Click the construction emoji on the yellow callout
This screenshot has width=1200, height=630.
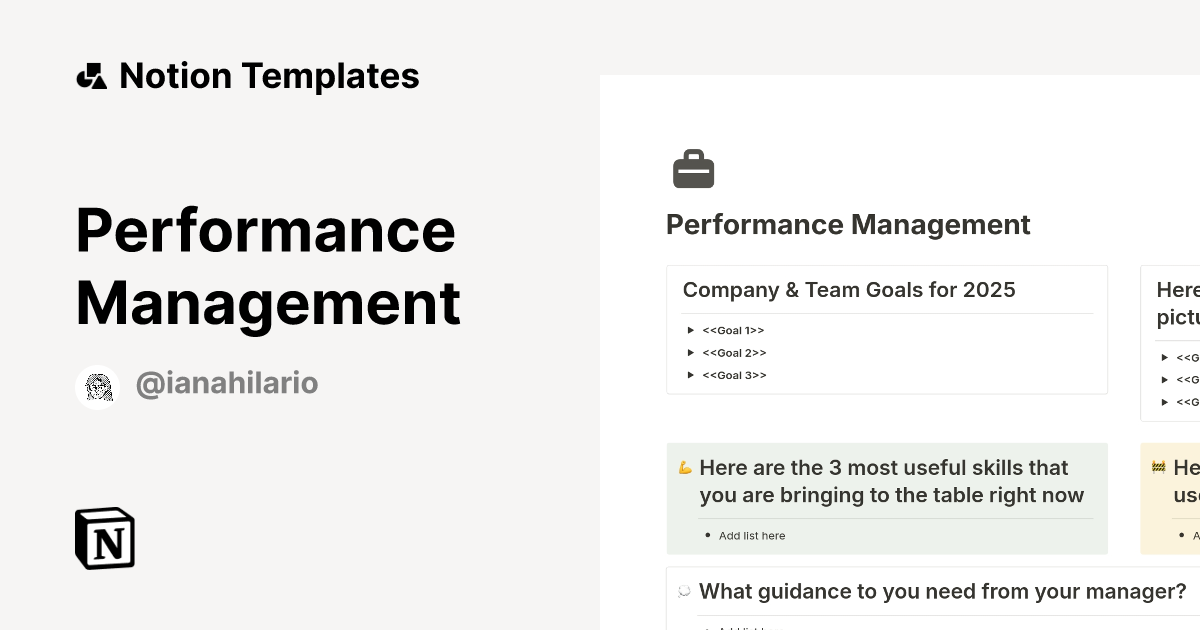pos(1158,466)
